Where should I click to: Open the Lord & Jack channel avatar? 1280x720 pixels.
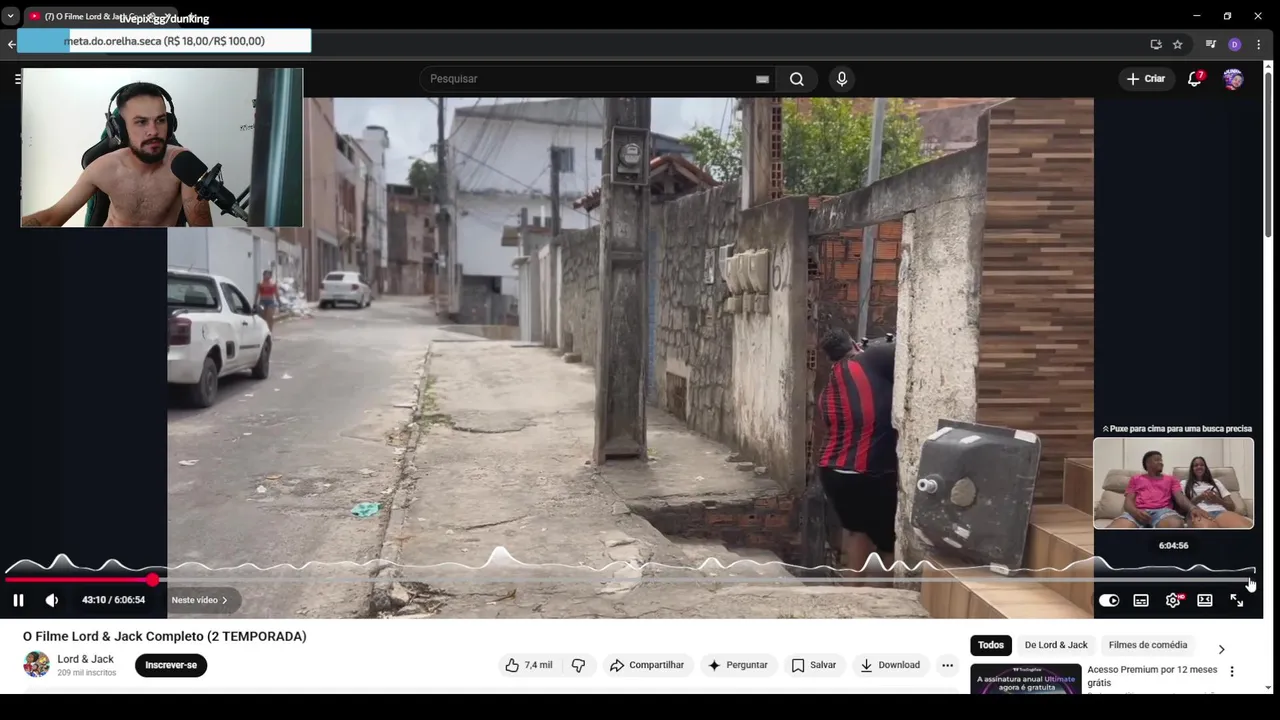pos(36,664)
